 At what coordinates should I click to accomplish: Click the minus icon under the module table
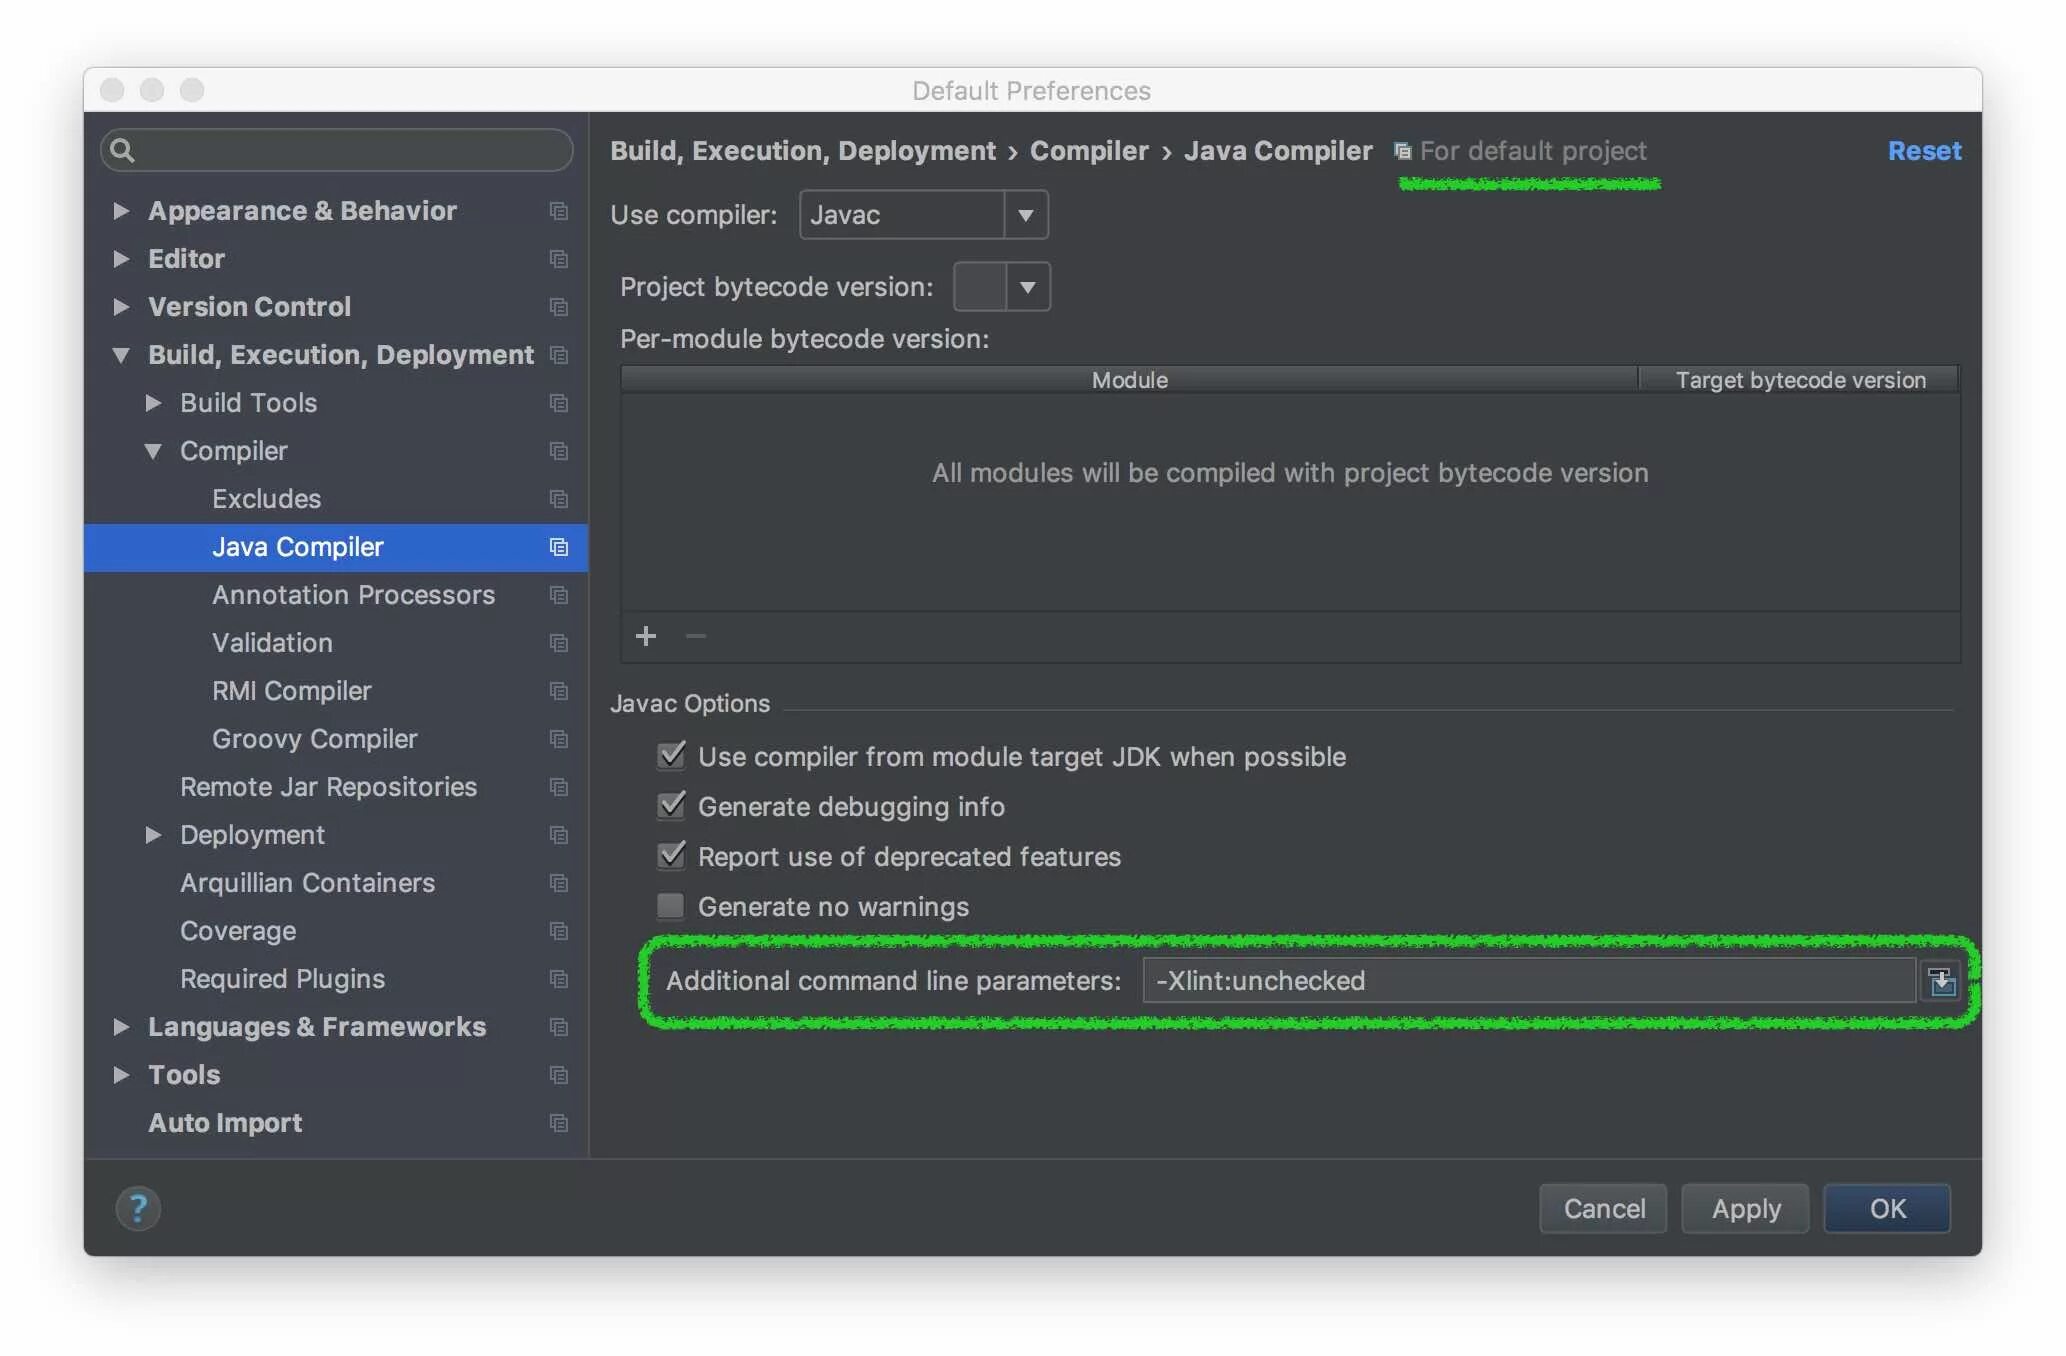pyautogui.click(x=695, y=636)
